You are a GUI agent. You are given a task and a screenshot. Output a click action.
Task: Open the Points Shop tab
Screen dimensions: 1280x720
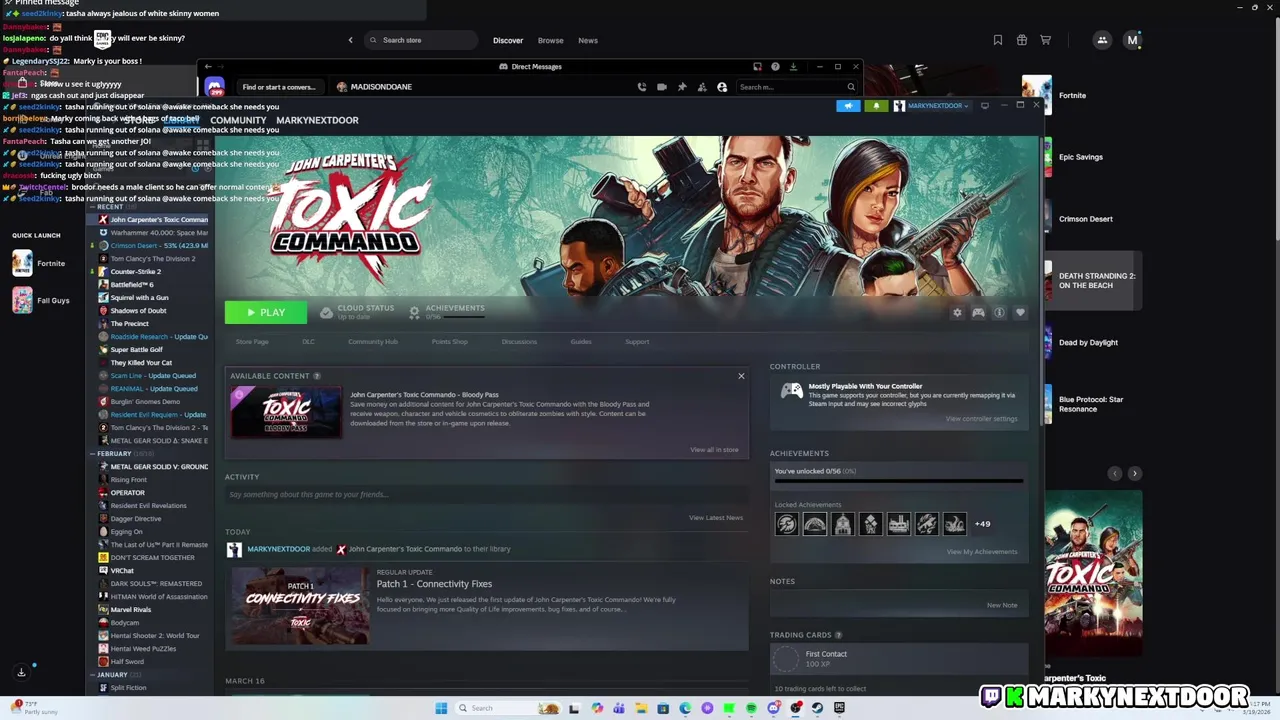pos(449,342)
